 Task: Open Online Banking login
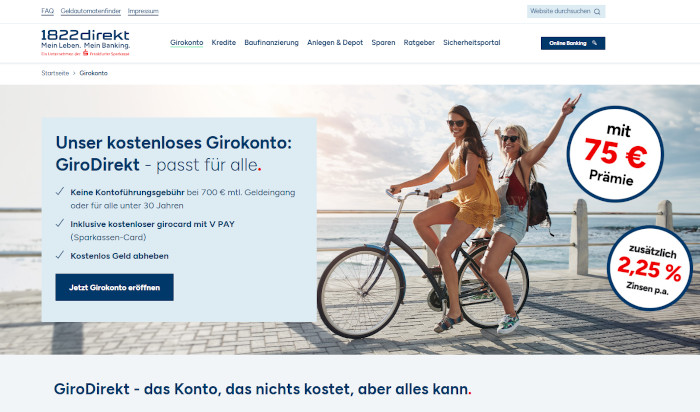point(573,43)
